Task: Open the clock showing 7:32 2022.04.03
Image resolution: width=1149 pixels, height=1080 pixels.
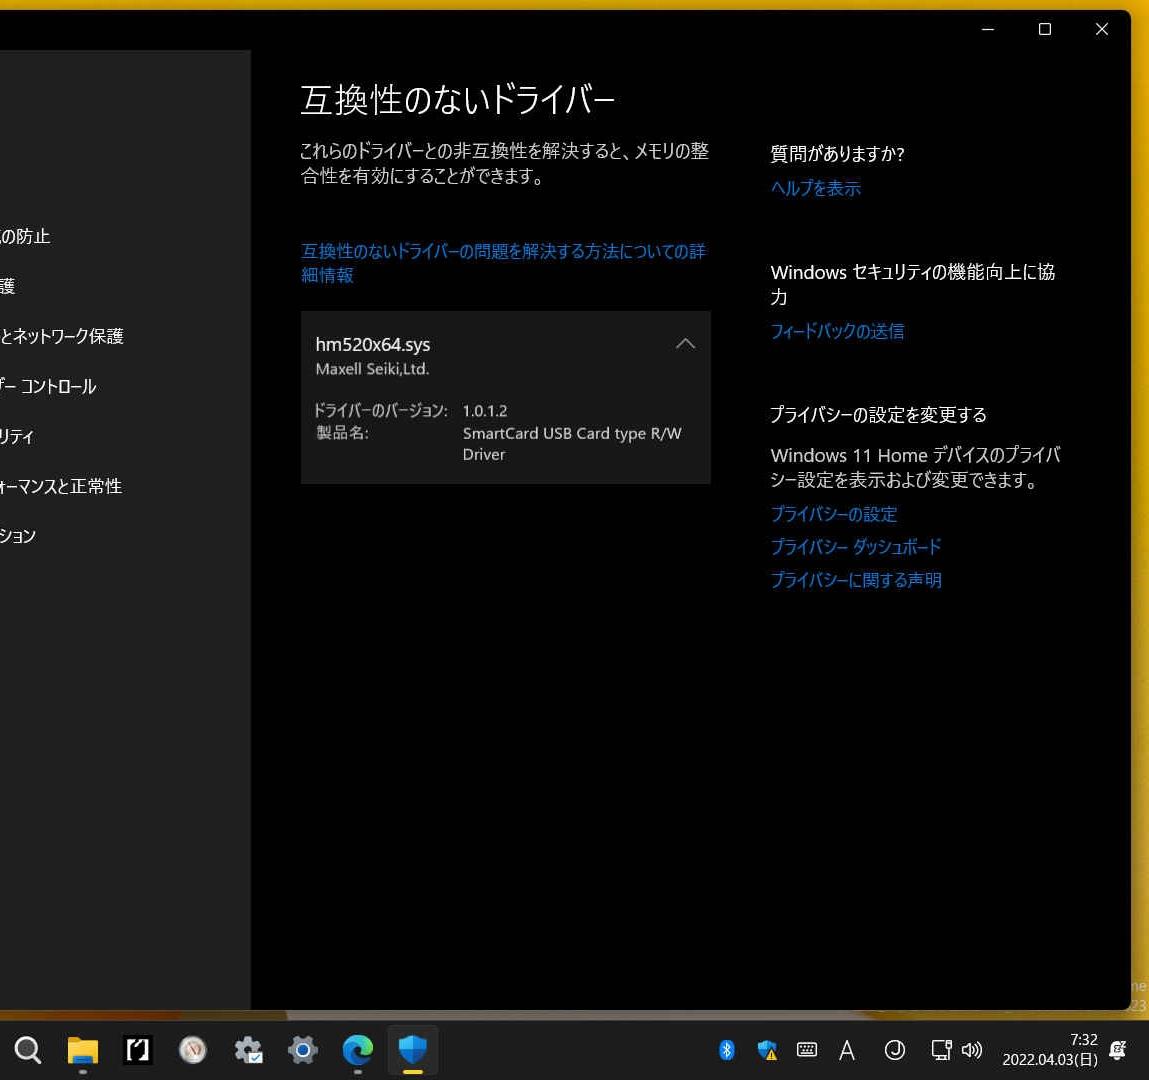Action: [x=1049, y=1050]
